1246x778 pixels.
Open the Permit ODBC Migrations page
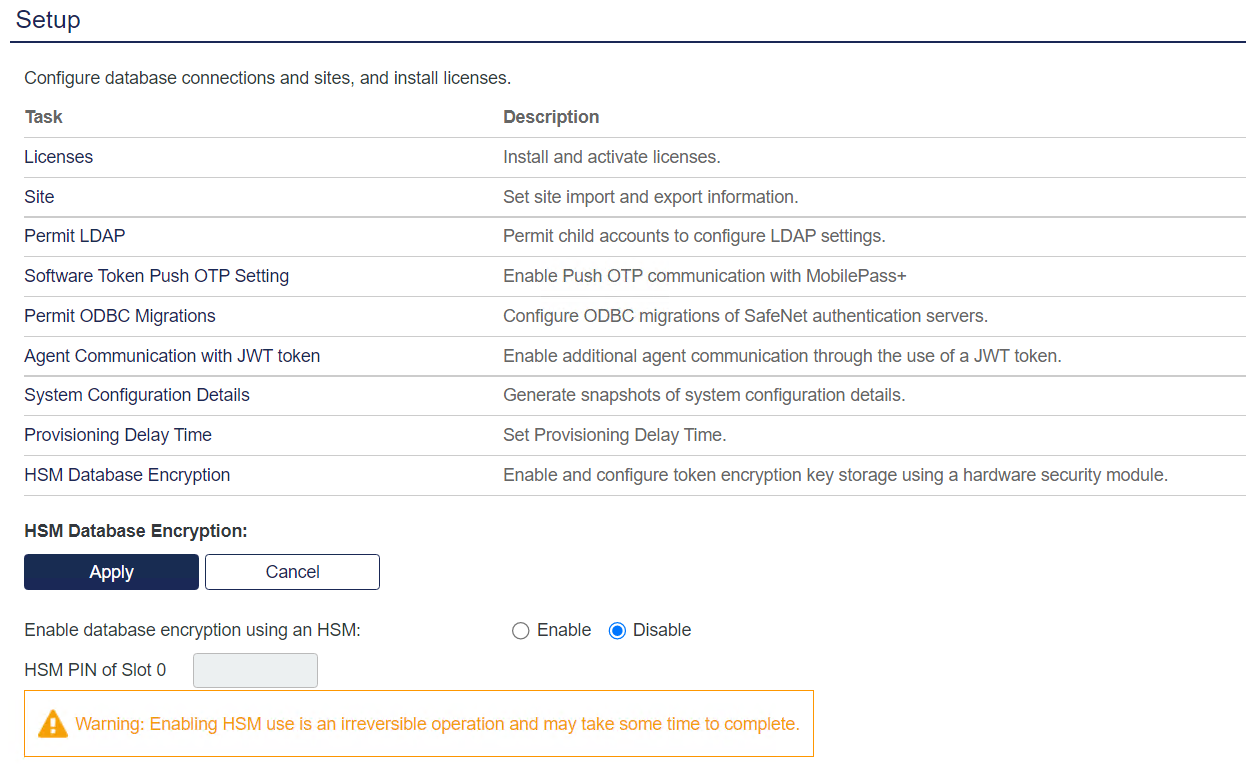[119, 316]
